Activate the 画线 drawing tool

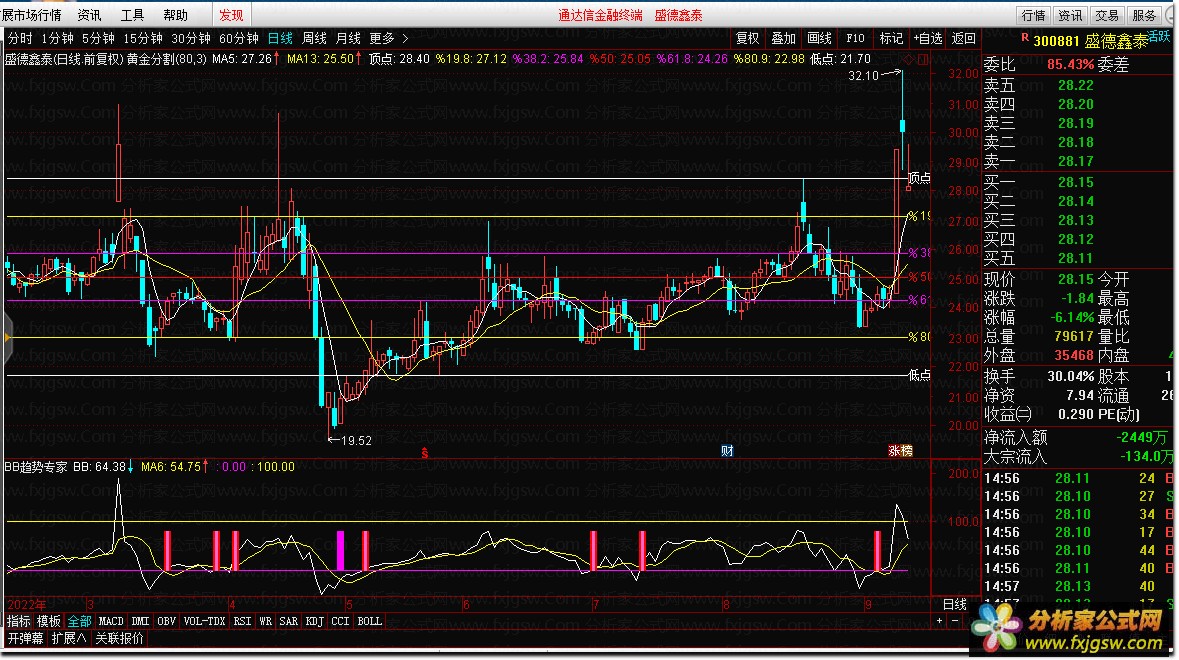tap(820, 38)
